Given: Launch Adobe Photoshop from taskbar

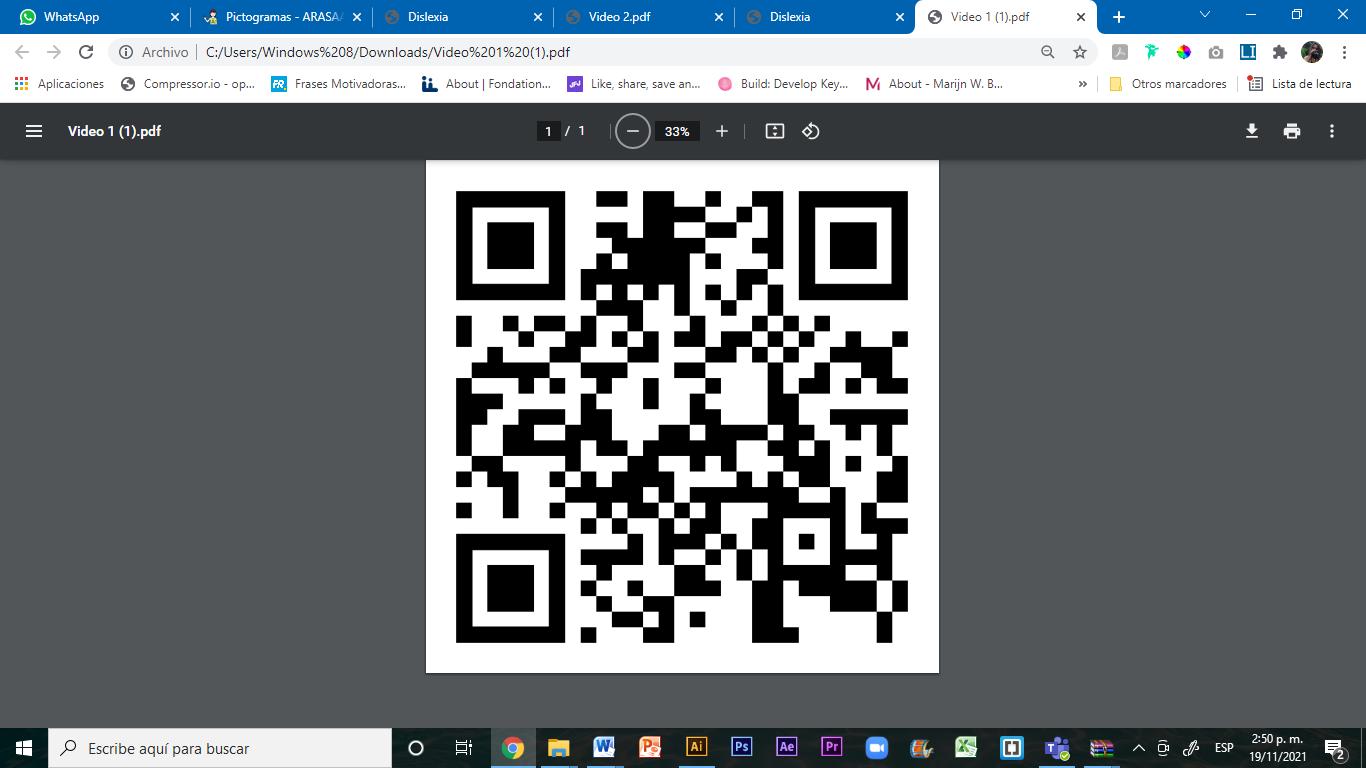Looking at the screenshot, I should 742,747.
